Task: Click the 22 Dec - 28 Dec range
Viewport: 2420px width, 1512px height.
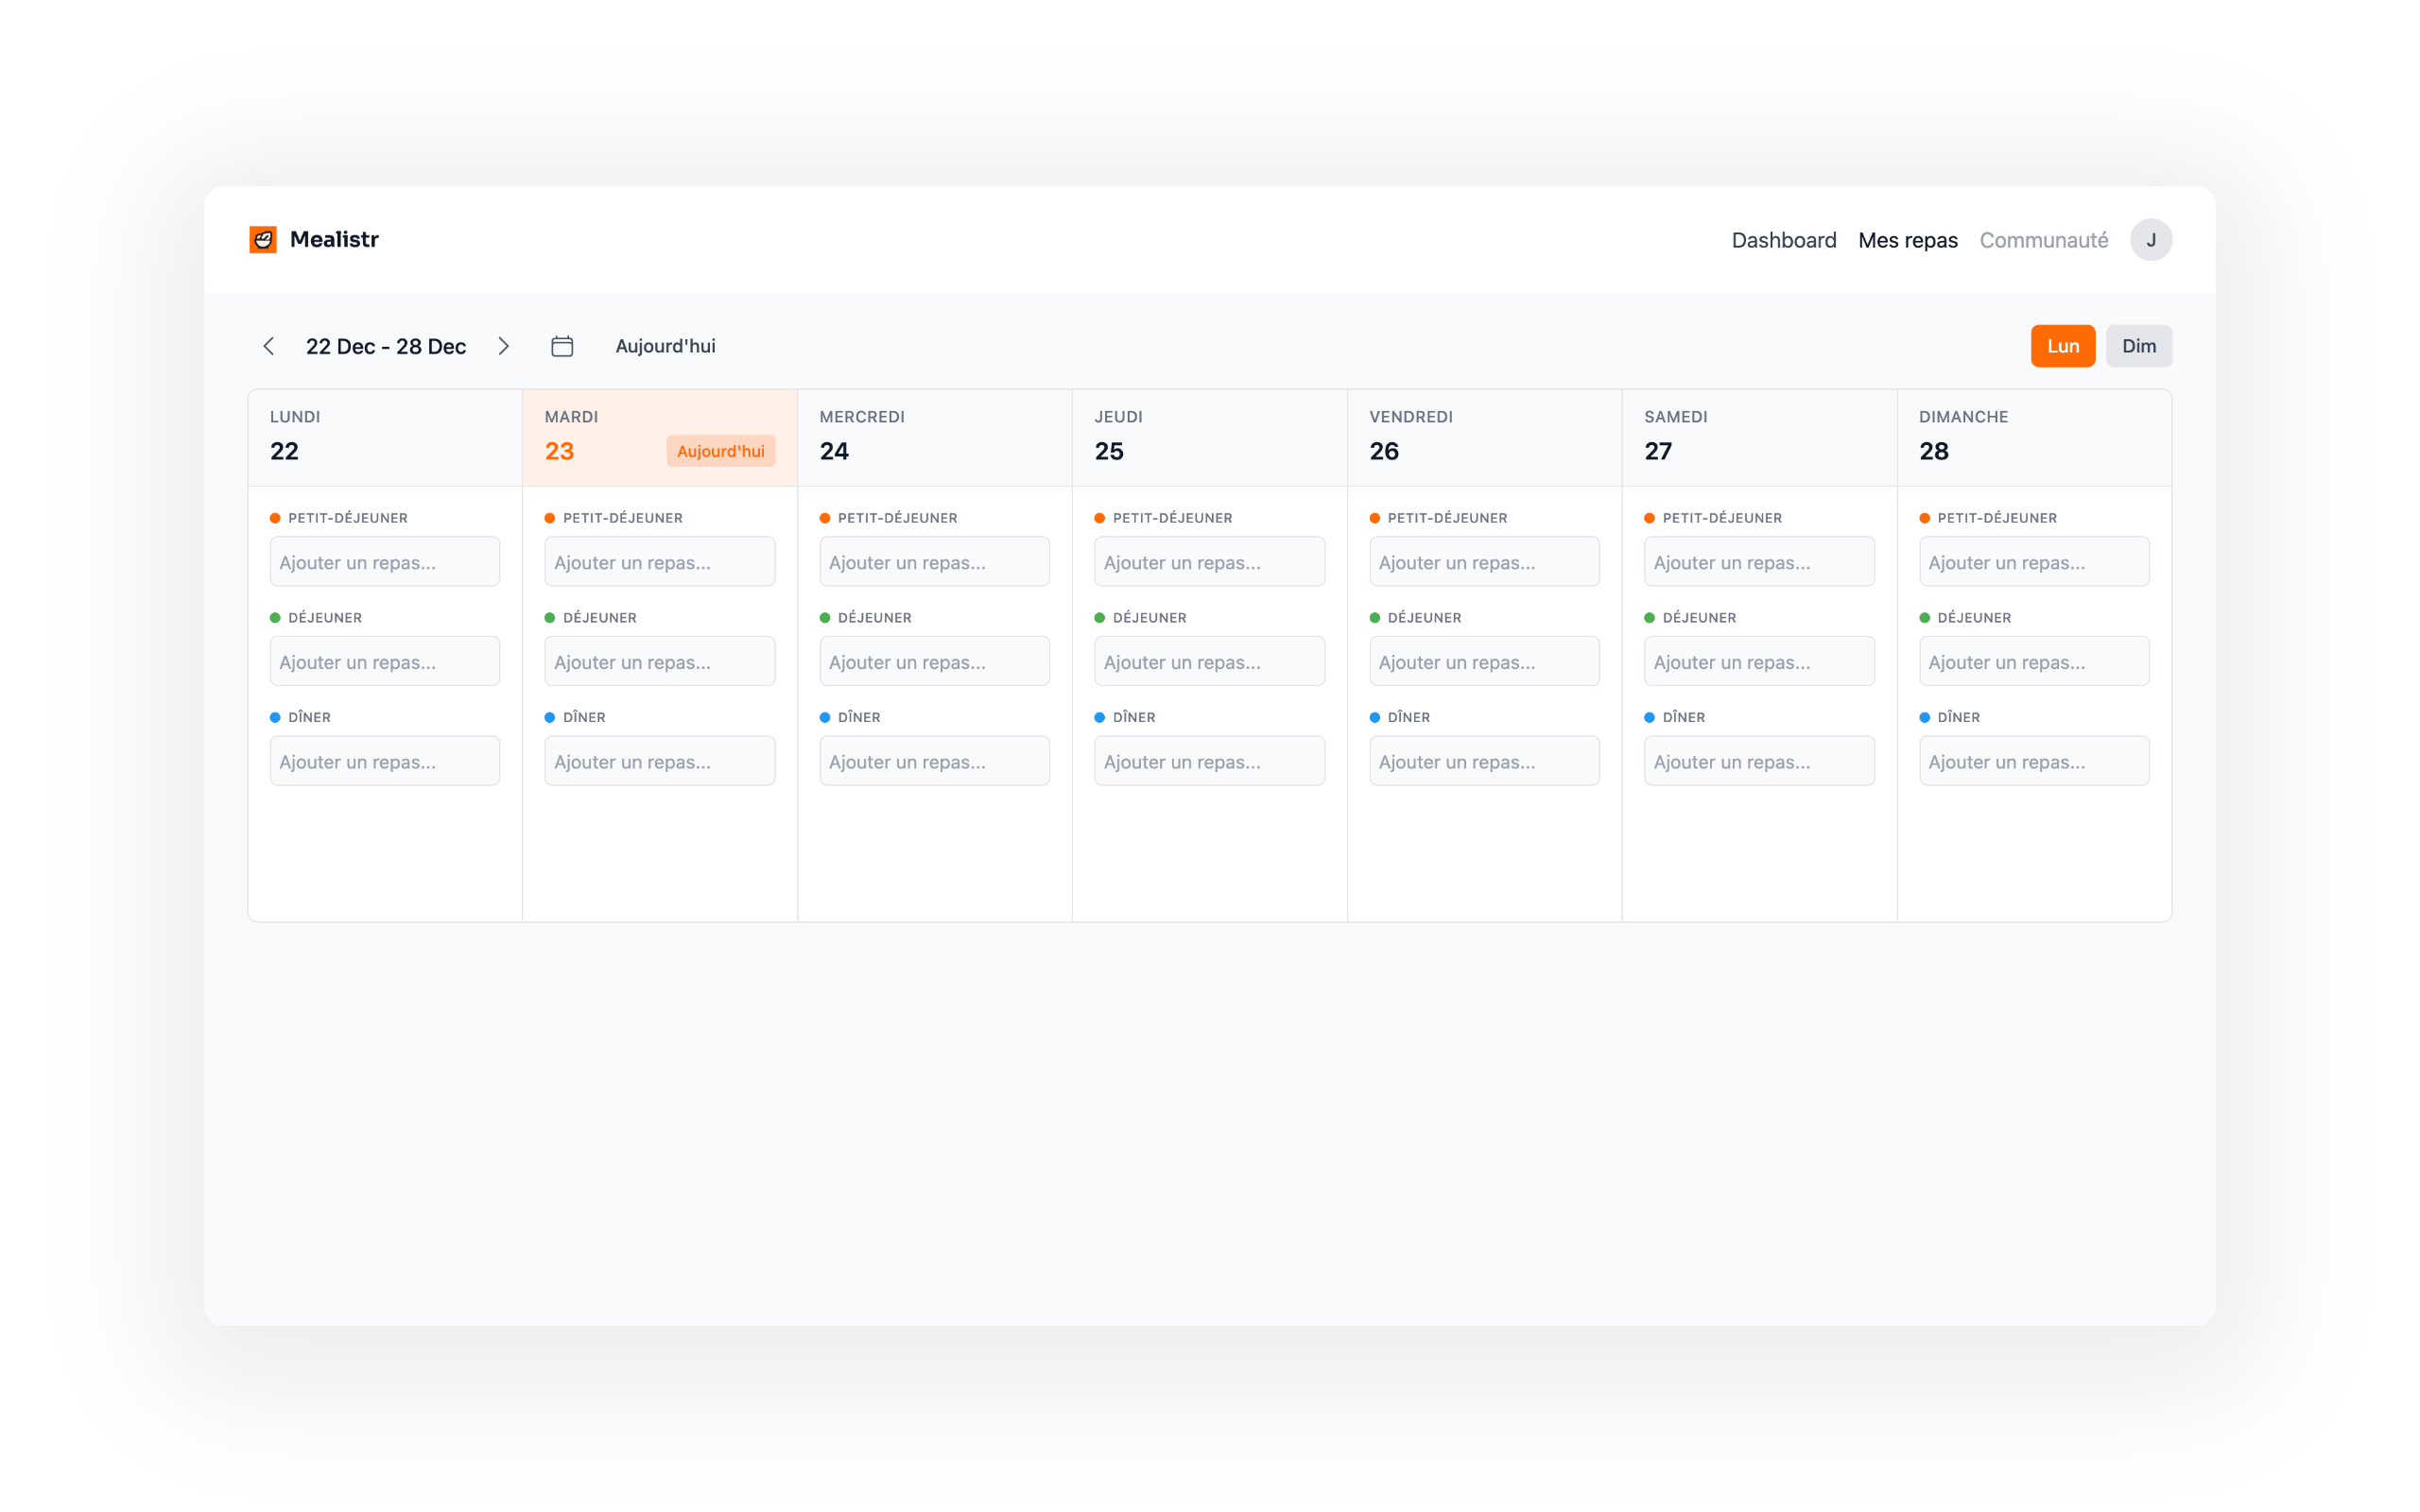Action: [386, 346]
